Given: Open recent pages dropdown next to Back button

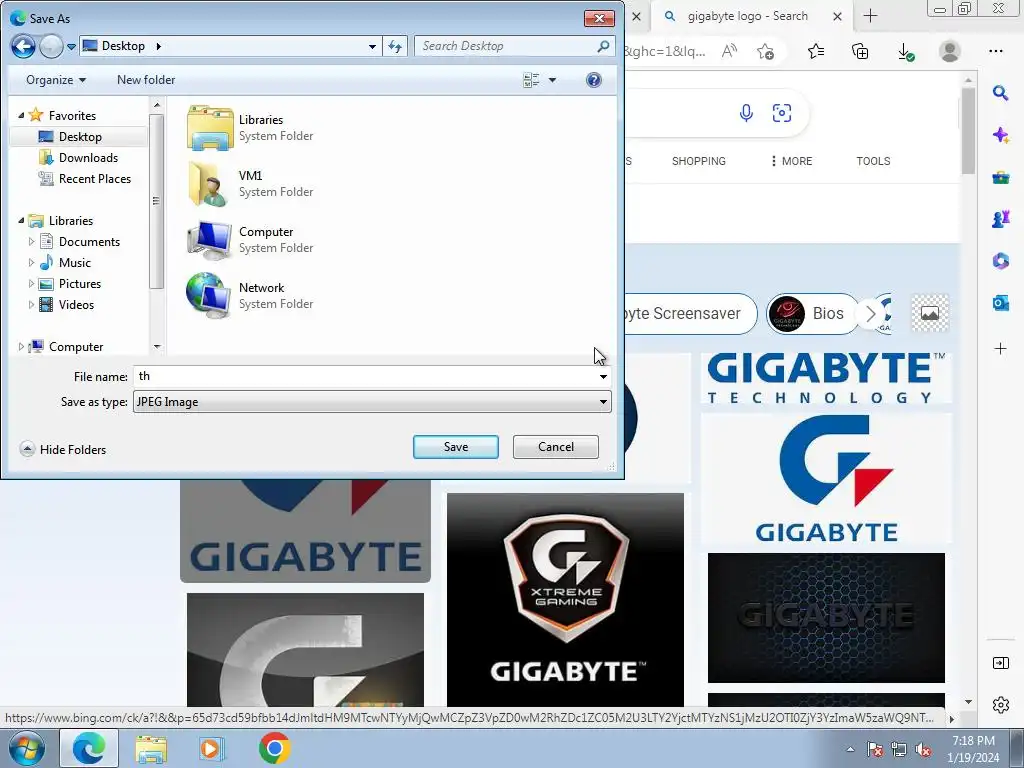Looking at the screenshot, I should (72, 47).
